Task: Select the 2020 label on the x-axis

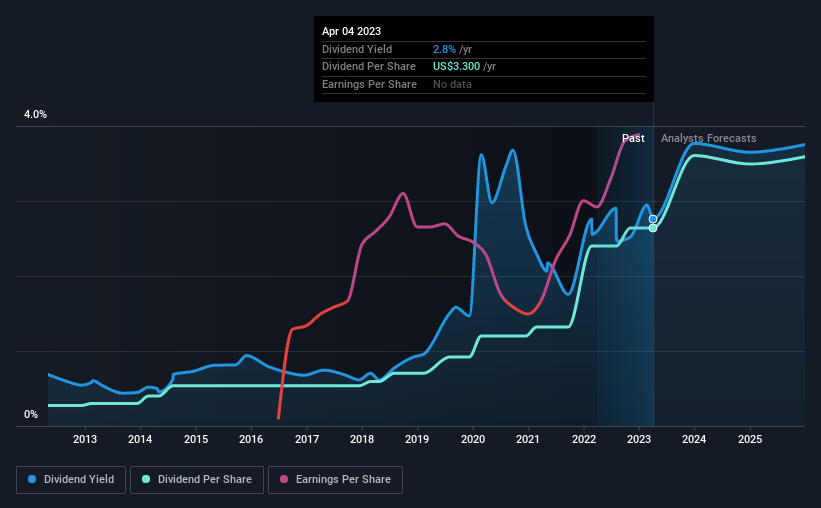Action: click(x=473, y=439)
